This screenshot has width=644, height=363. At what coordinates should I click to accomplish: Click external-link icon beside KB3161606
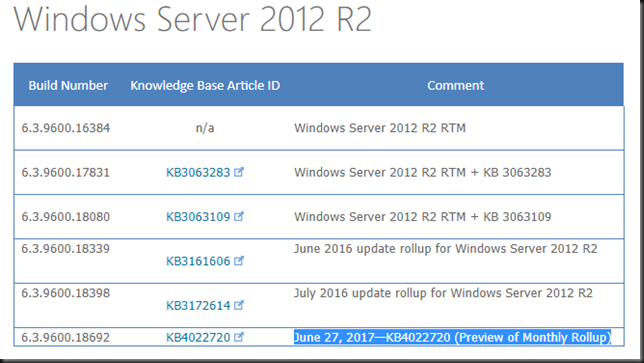[x=239, y=261]
